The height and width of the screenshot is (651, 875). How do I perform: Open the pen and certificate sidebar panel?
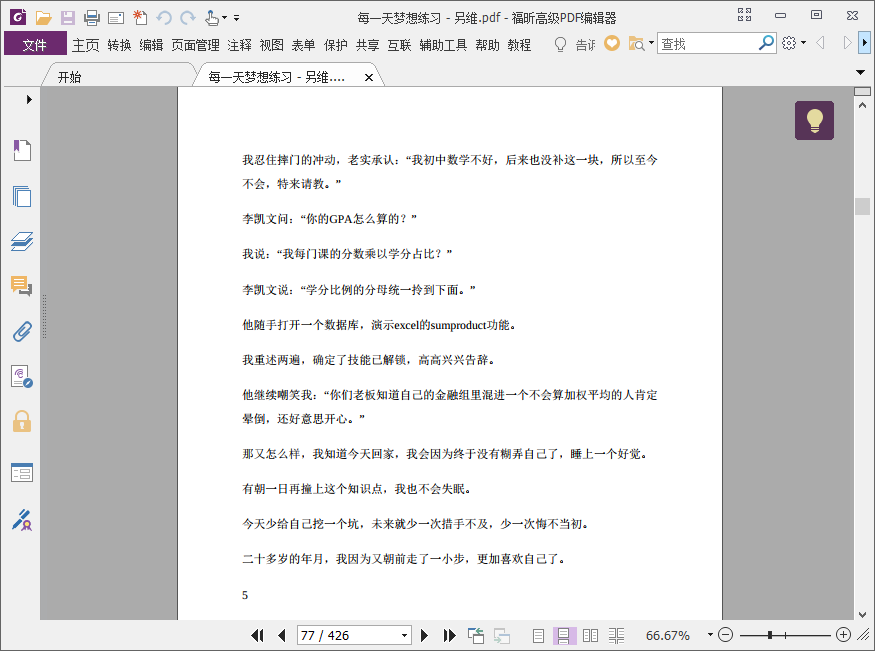[22, 520]
